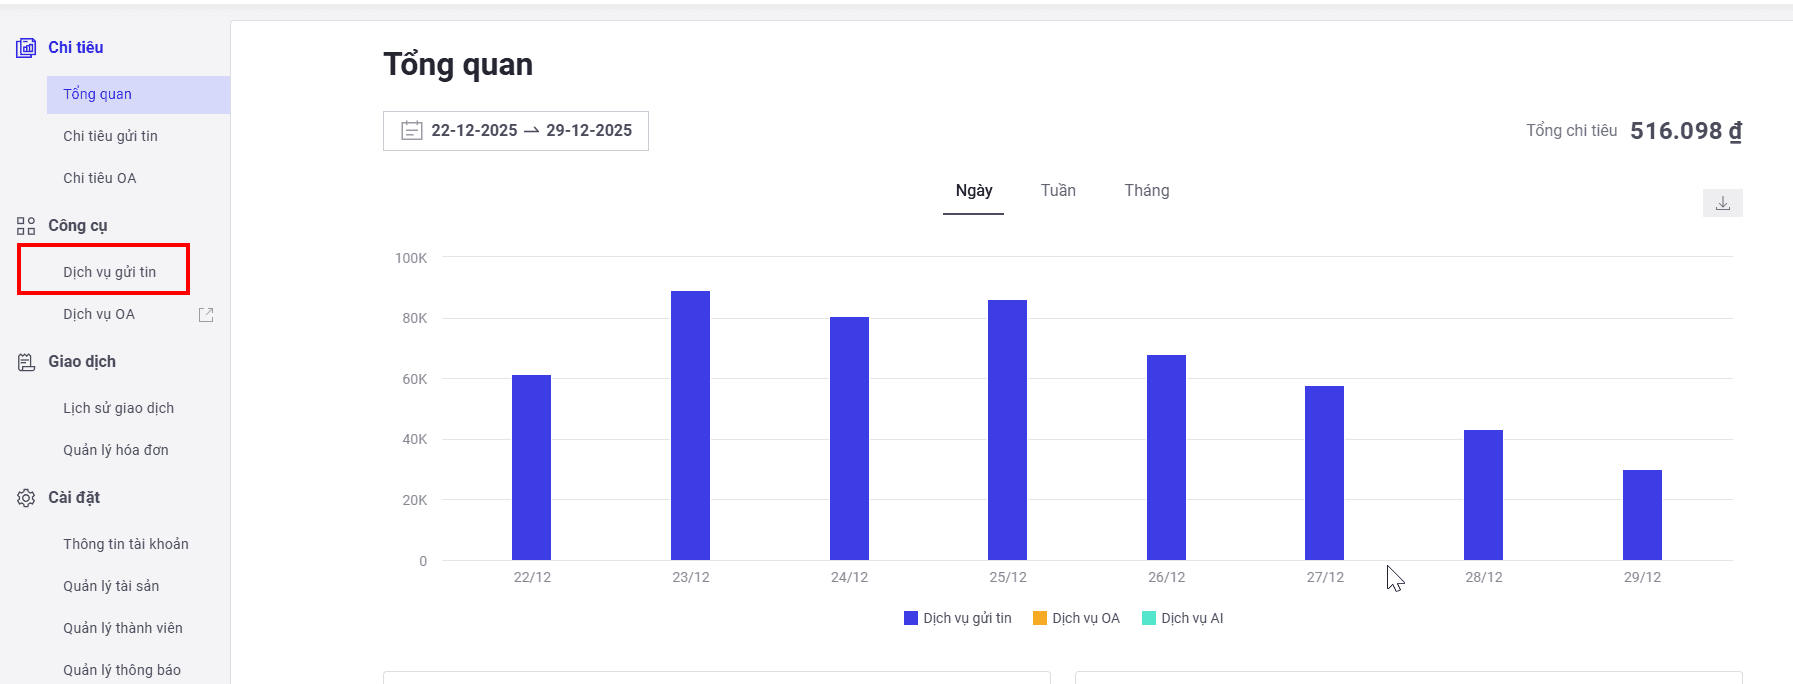1793x684 pixels.
Task: Click the download chart icon
Action: 1722,203
